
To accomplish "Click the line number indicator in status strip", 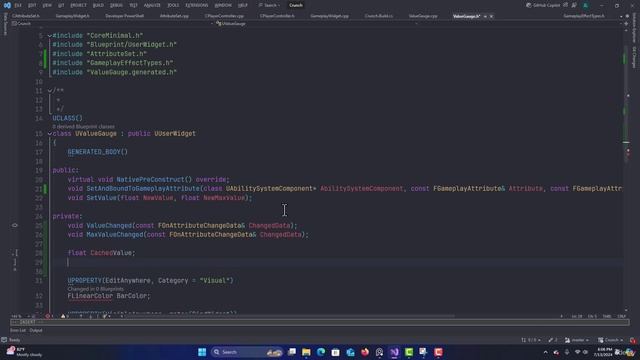I will pyautogui.click(x=577, y=316).
